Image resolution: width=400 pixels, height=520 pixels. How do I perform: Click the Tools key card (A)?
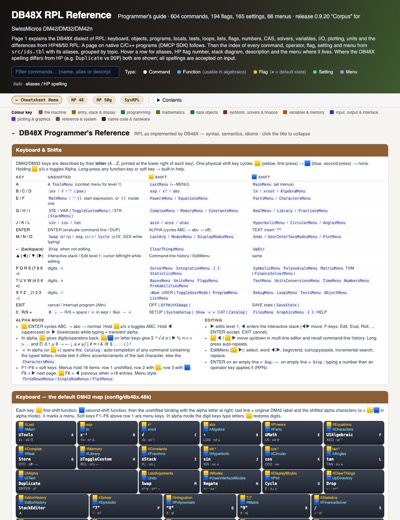click(x=46, y=432)
